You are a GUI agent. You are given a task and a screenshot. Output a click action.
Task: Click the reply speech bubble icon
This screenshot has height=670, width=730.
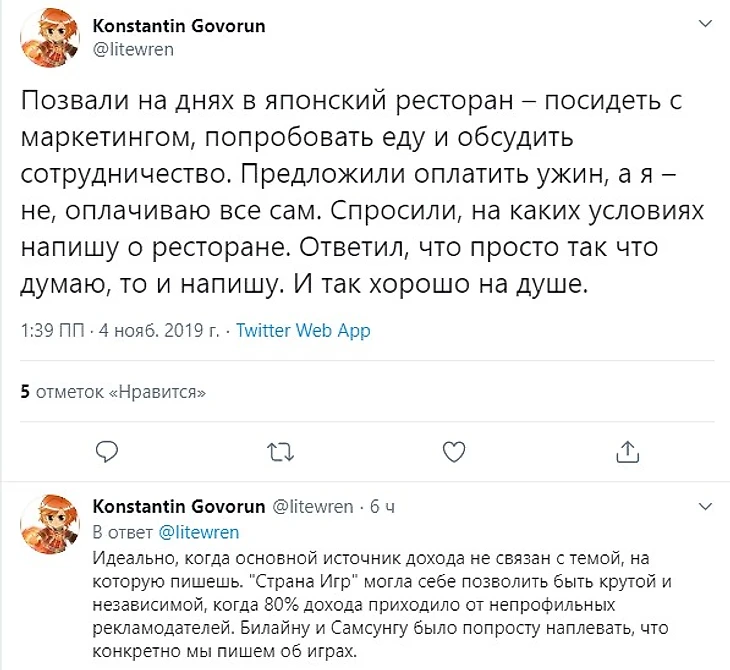(108, 451)
